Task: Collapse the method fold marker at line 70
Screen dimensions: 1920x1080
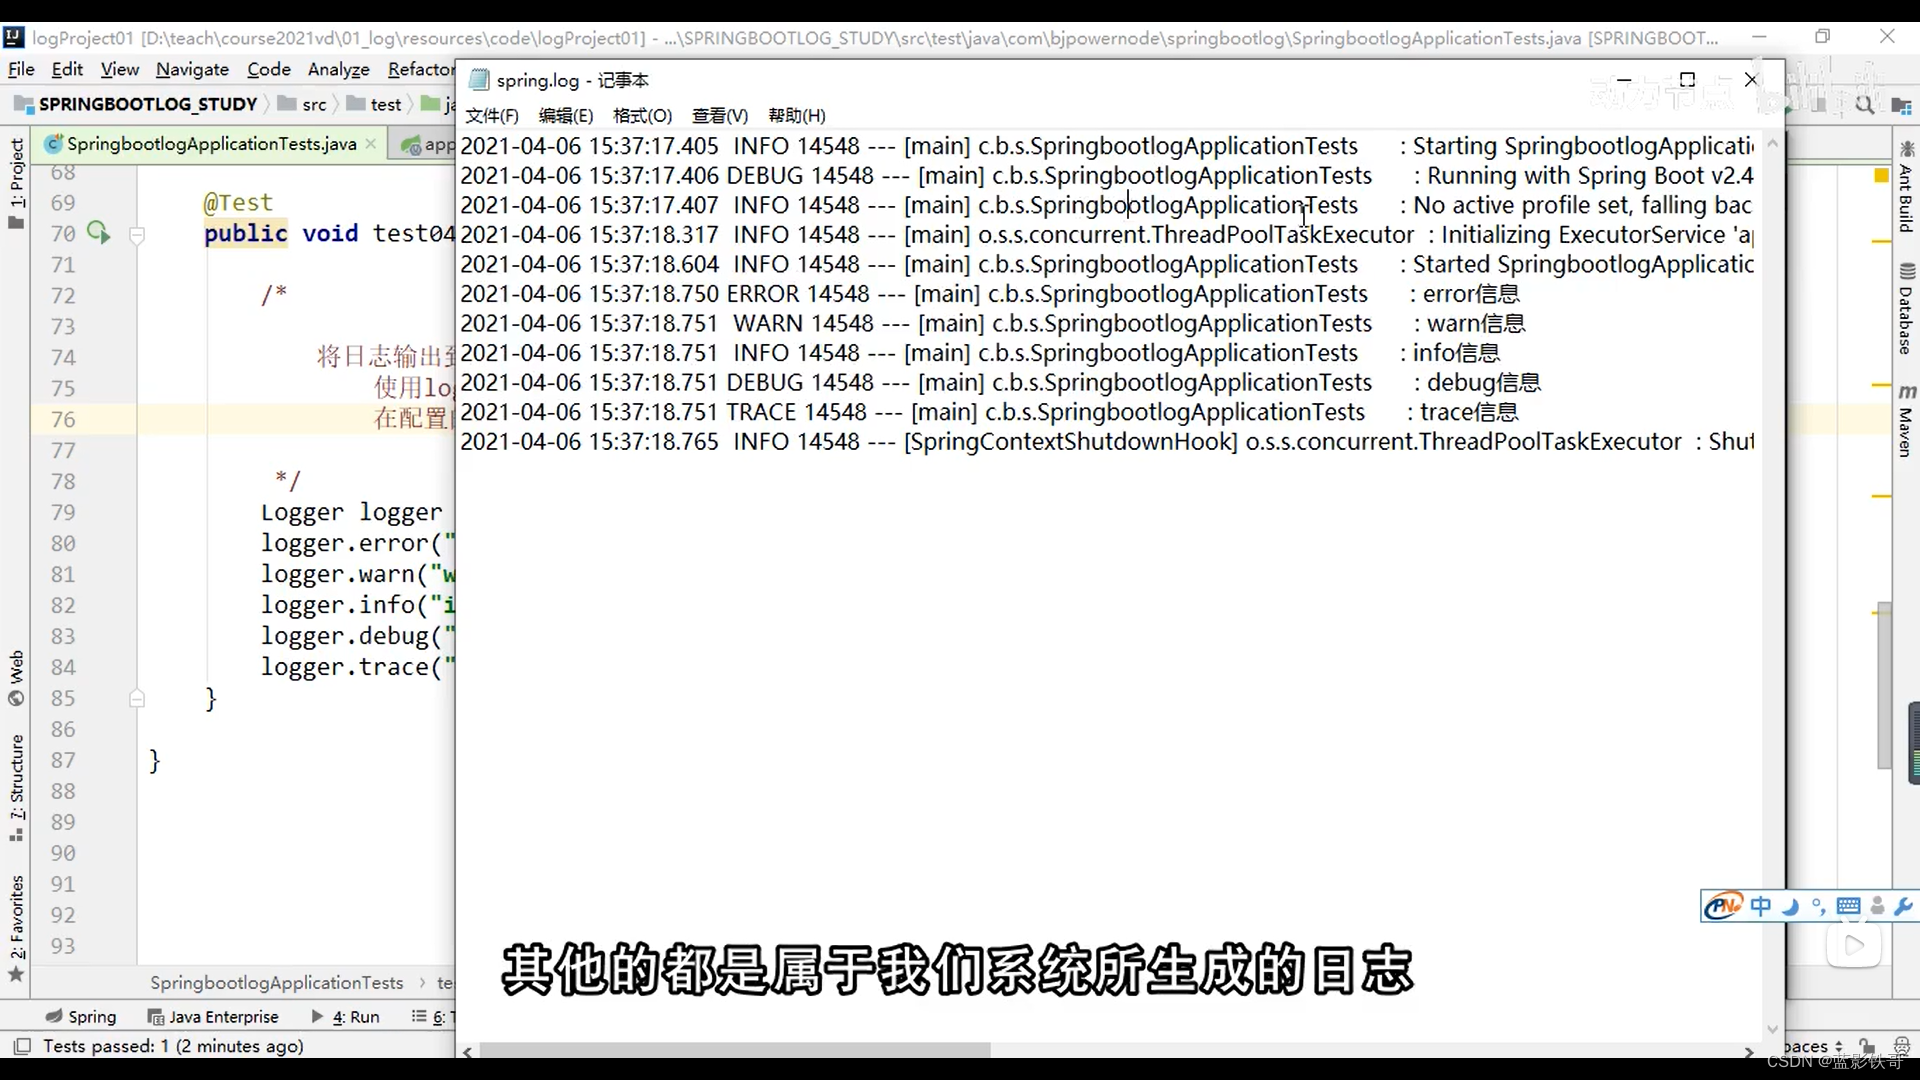Action: [x=137, y=235]
